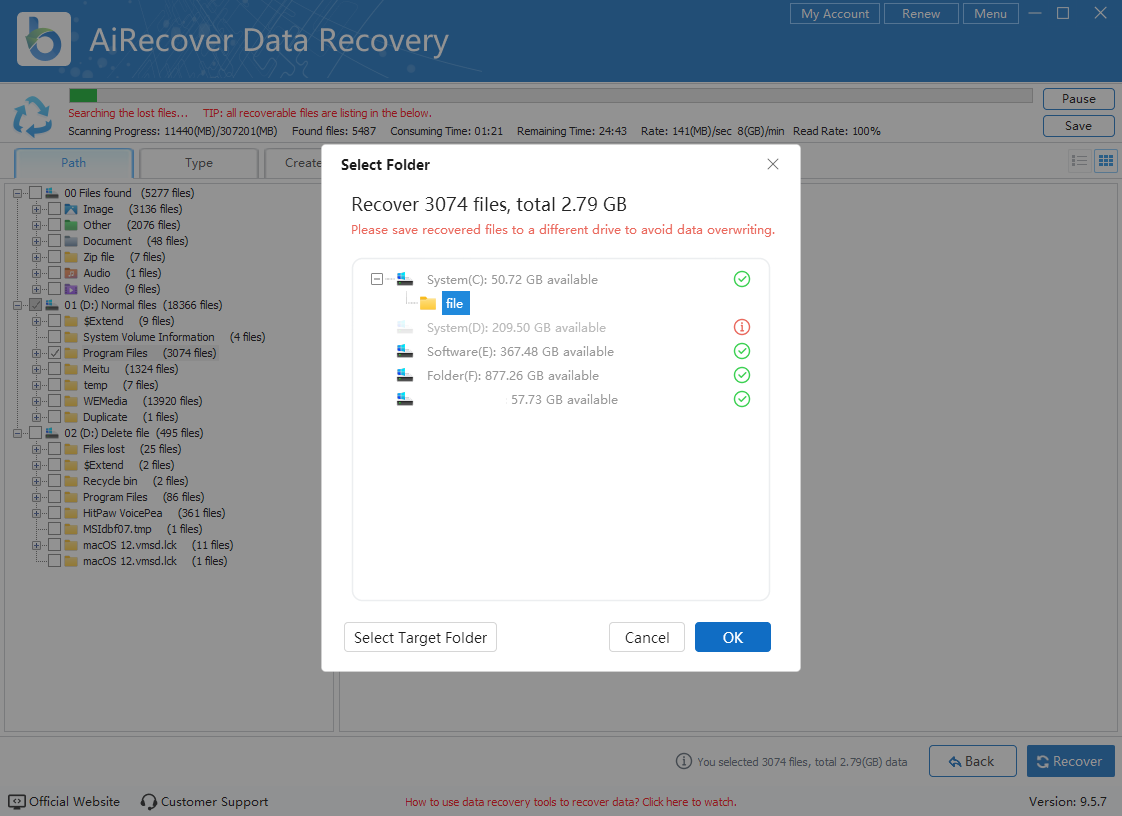The width and height of the screenshot is (1122, 816).
Task: Check the Image files checkbox
Action: coord(54,209)
